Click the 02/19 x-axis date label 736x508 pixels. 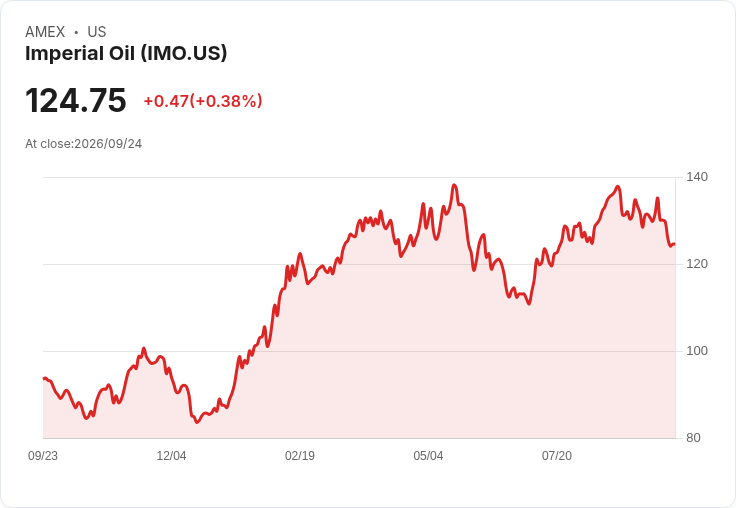click(x=300, y=456)
